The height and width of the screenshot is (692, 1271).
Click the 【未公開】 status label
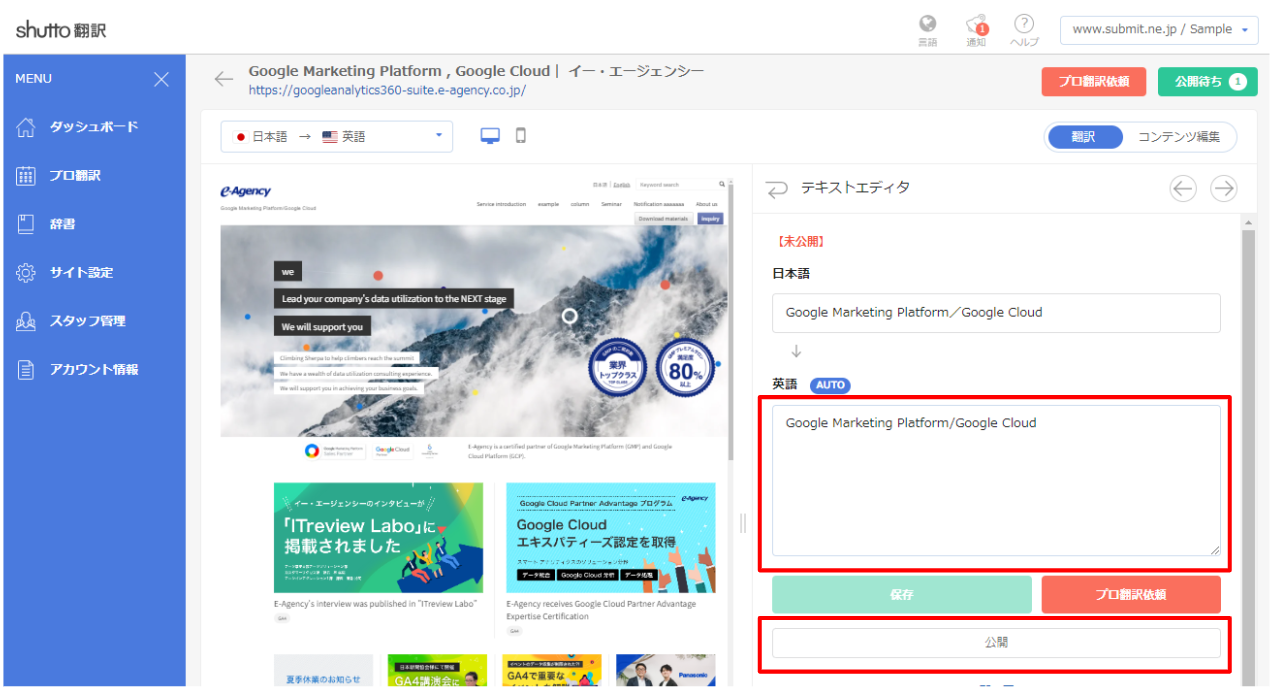click(800, 241)
